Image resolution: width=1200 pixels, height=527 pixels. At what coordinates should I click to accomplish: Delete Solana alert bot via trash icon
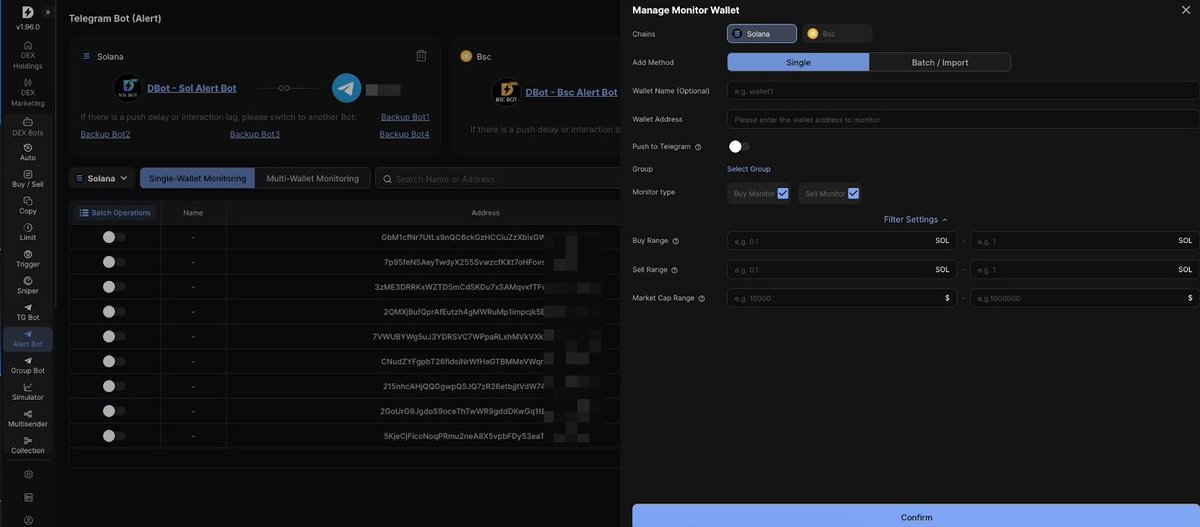[x=421, y=56]
